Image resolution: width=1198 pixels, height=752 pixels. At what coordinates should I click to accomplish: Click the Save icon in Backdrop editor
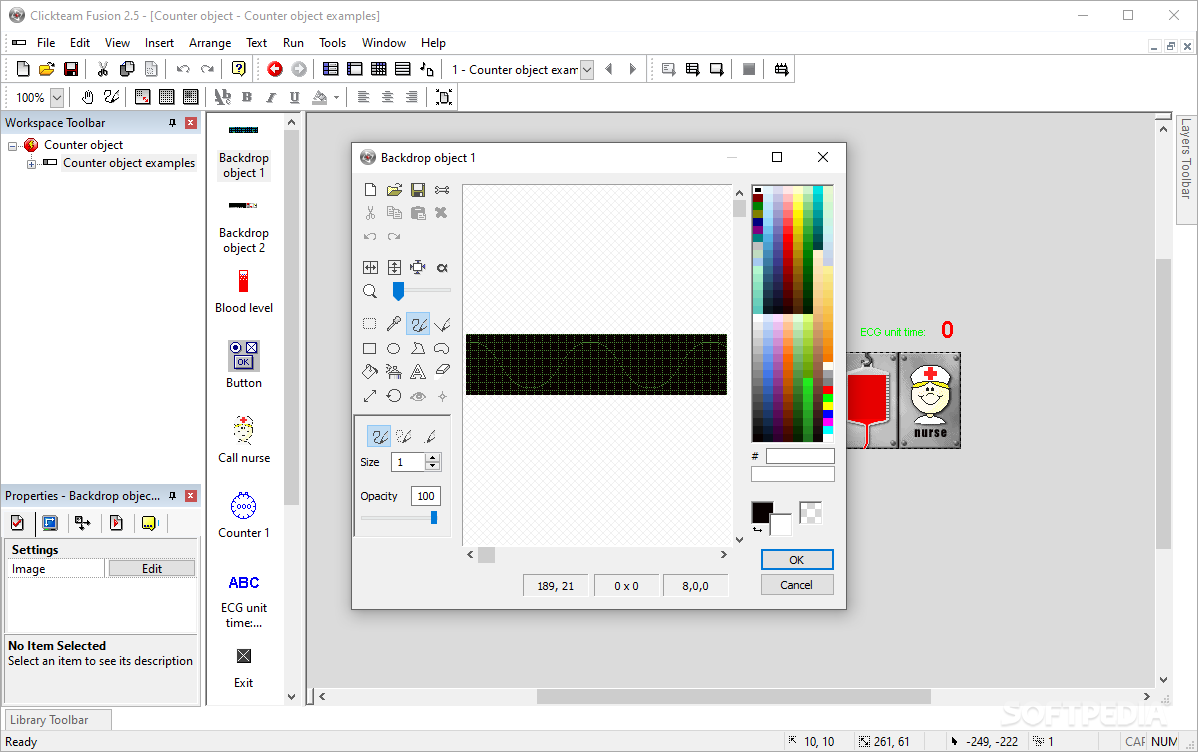coord(418,190)
